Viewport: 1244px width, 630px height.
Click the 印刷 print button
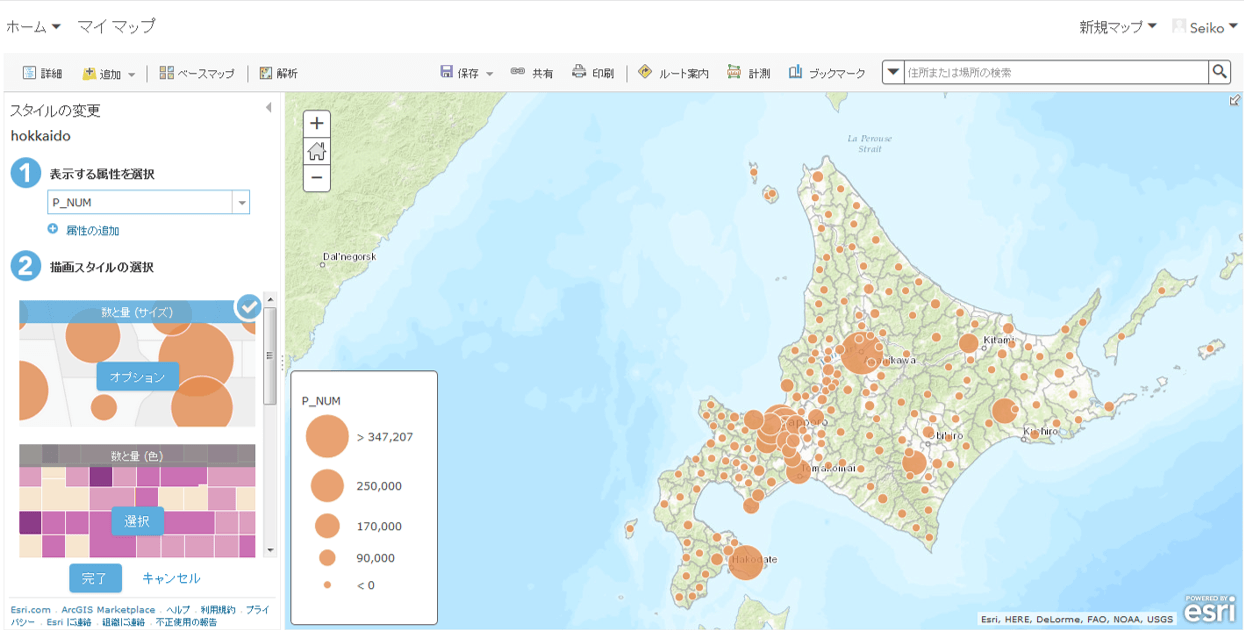pyautogui.click(x=592, y=73)
